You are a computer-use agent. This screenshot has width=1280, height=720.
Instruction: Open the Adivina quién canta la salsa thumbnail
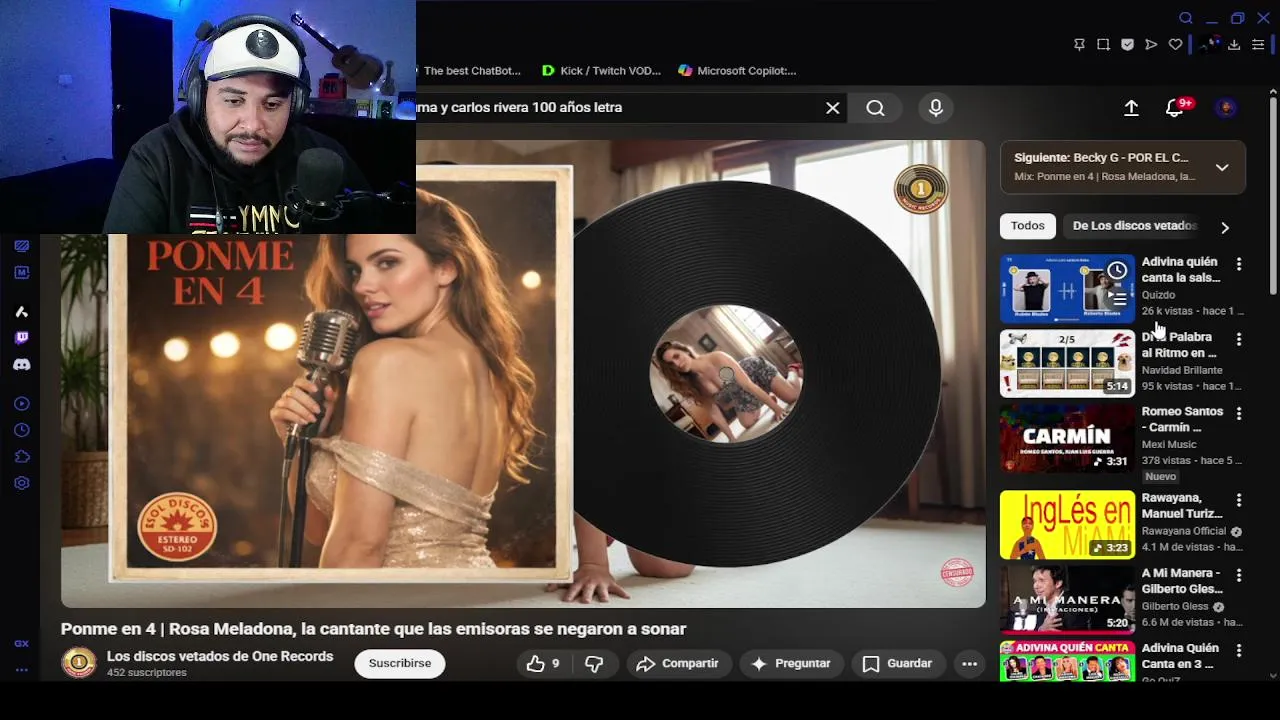pyautogui.click(x=1067, y=288)
